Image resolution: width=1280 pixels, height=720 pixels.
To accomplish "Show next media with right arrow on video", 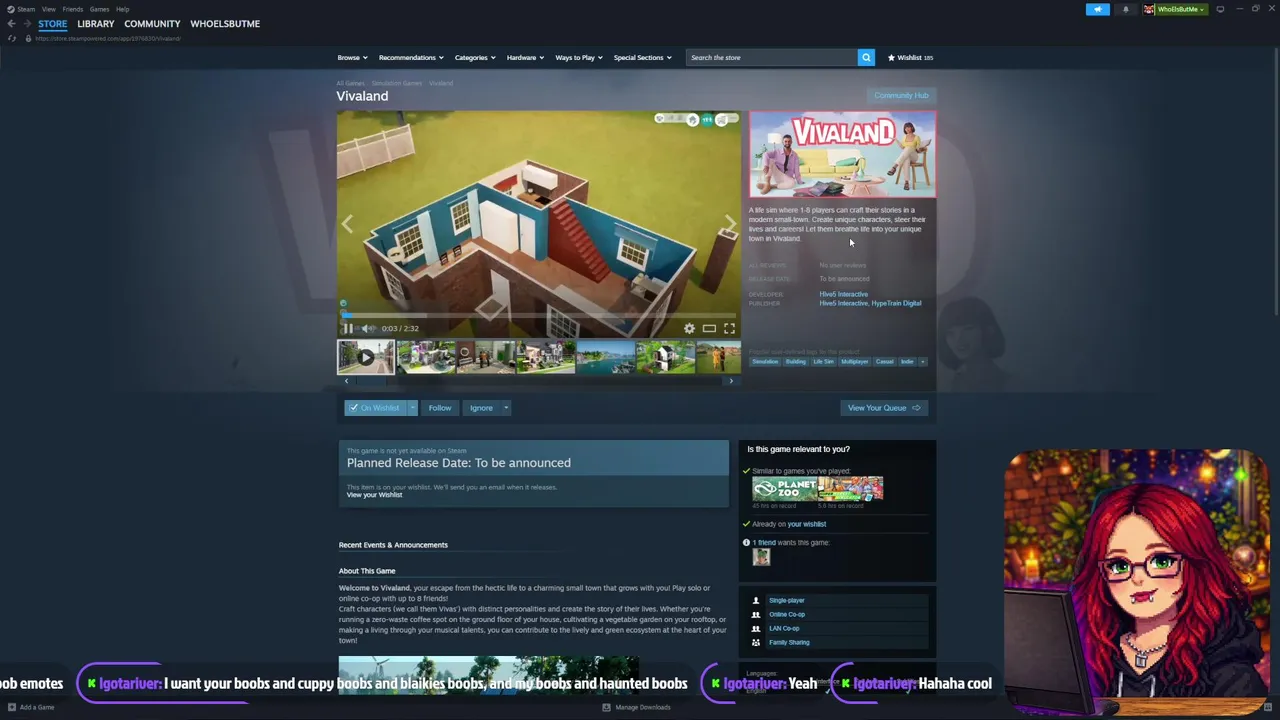I will point(730,224).
